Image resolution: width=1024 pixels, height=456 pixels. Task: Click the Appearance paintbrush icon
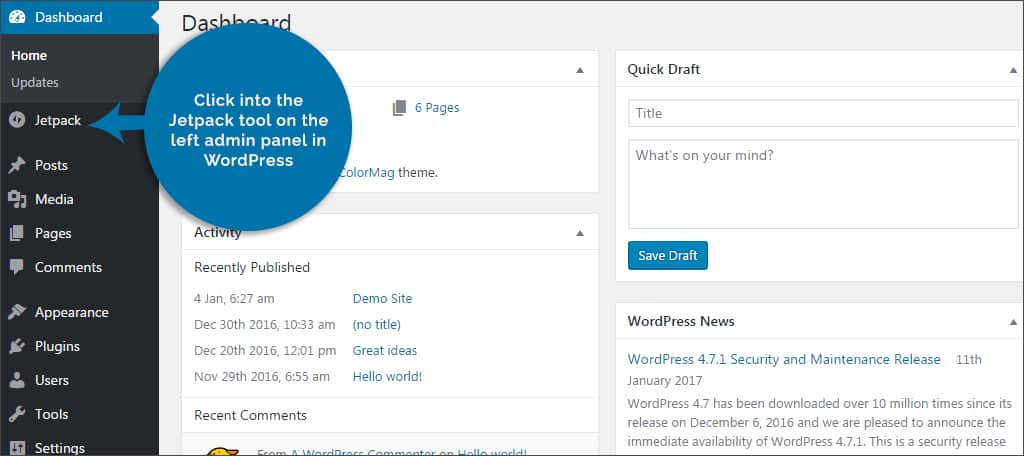point(17,312)
